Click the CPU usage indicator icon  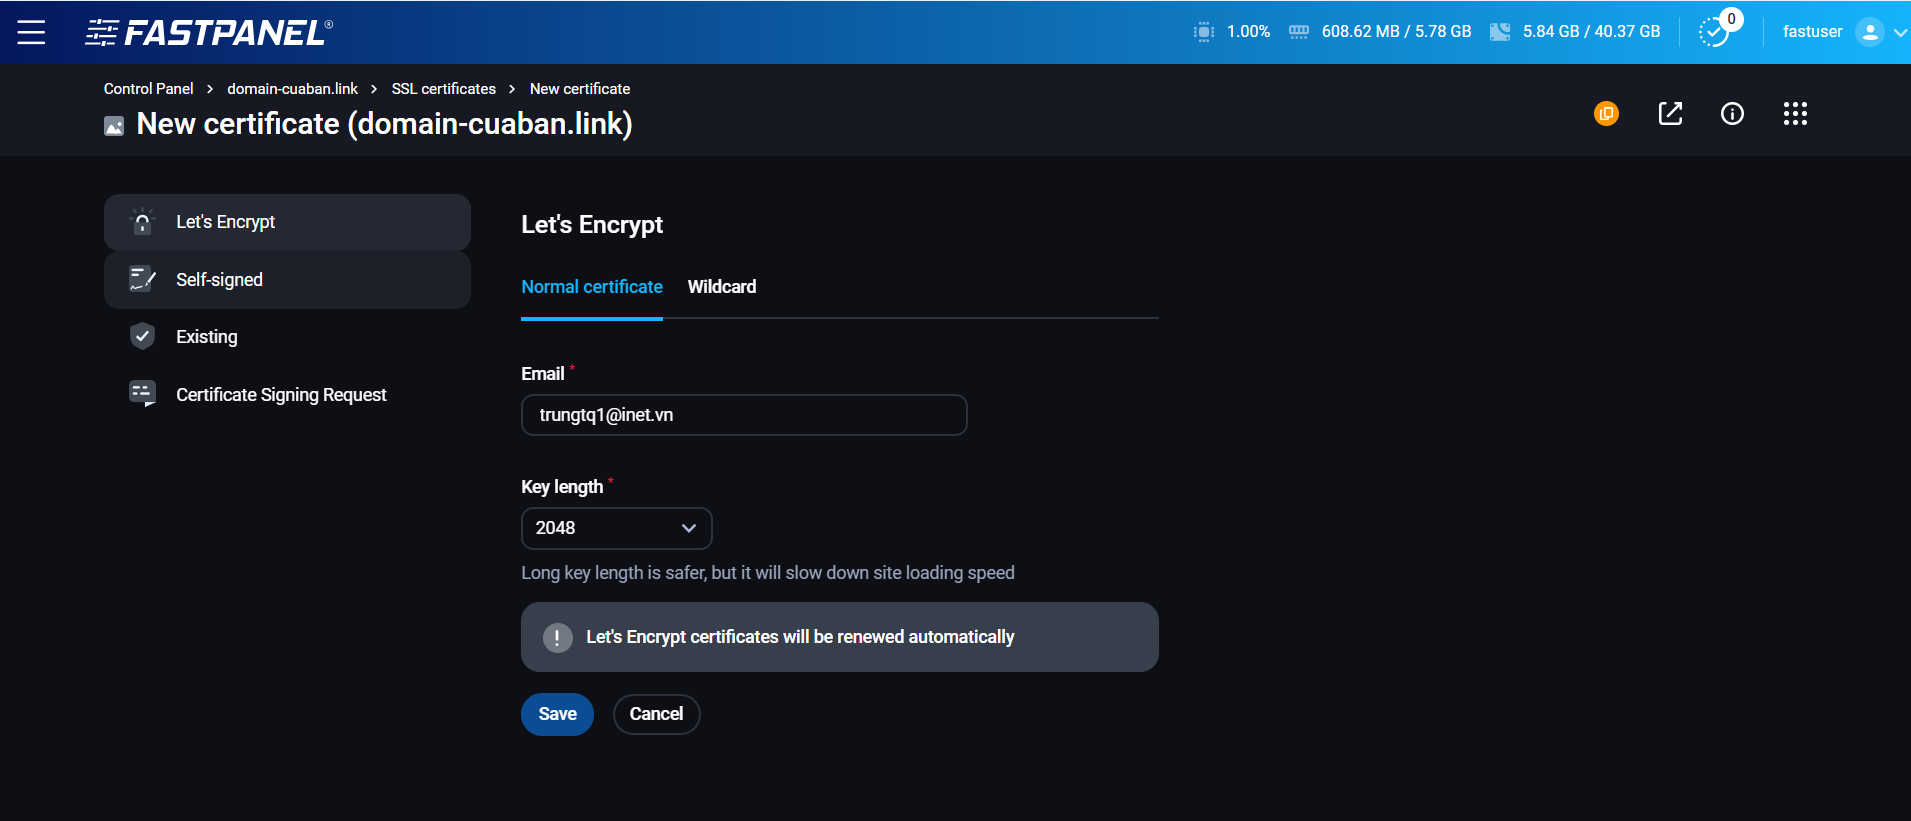(x=1204, y=32)
